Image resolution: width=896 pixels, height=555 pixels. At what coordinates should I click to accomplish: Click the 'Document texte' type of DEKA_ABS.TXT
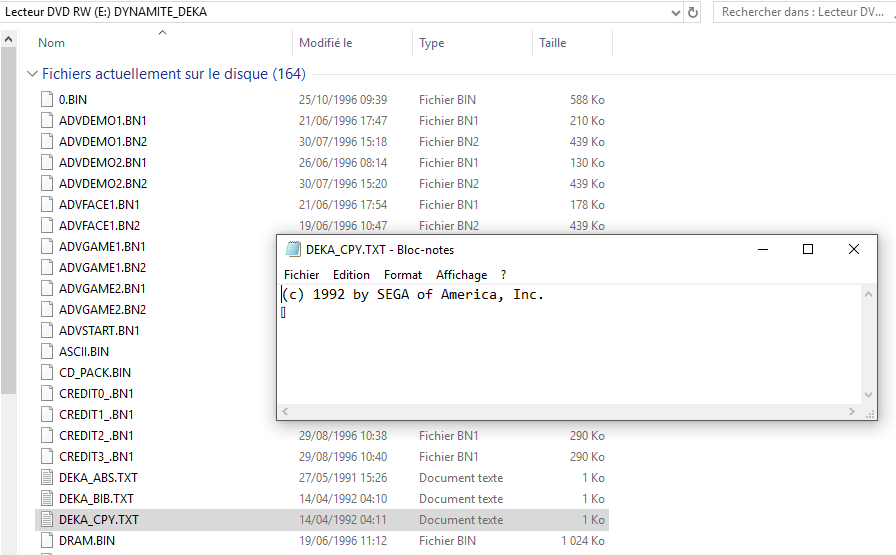tap(461, 478)
